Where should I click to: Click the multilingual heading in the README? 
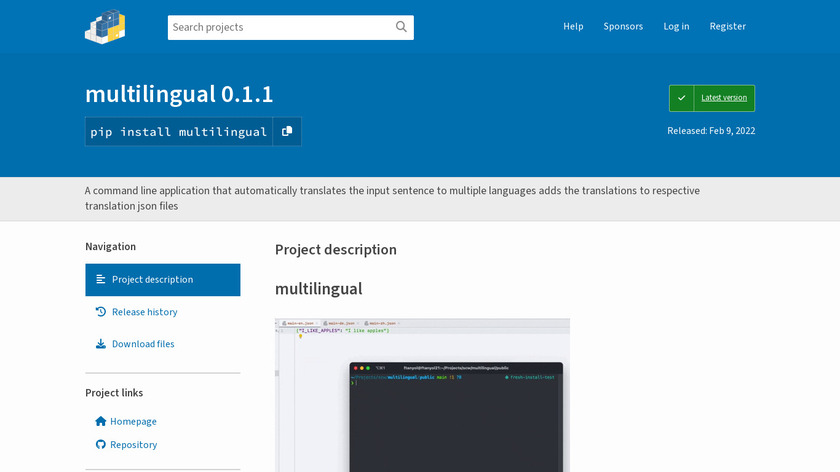(319, 289)
